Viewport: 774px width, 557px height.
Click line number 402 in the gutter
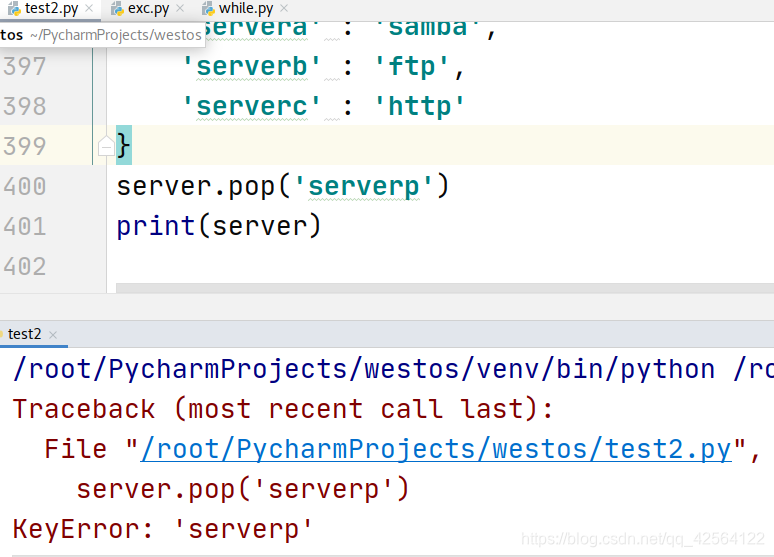(x=25, y=266)
